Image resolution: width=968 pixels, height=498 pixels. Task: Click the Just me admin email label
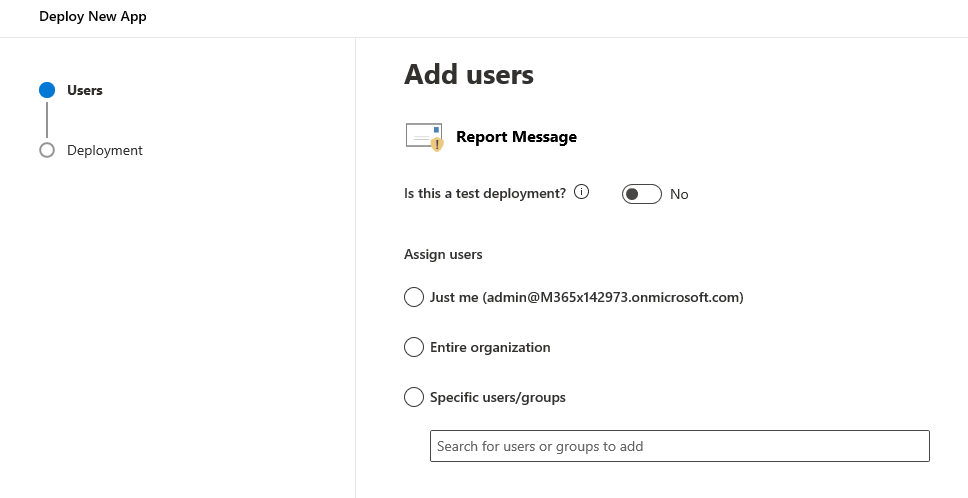coord(586,297)
